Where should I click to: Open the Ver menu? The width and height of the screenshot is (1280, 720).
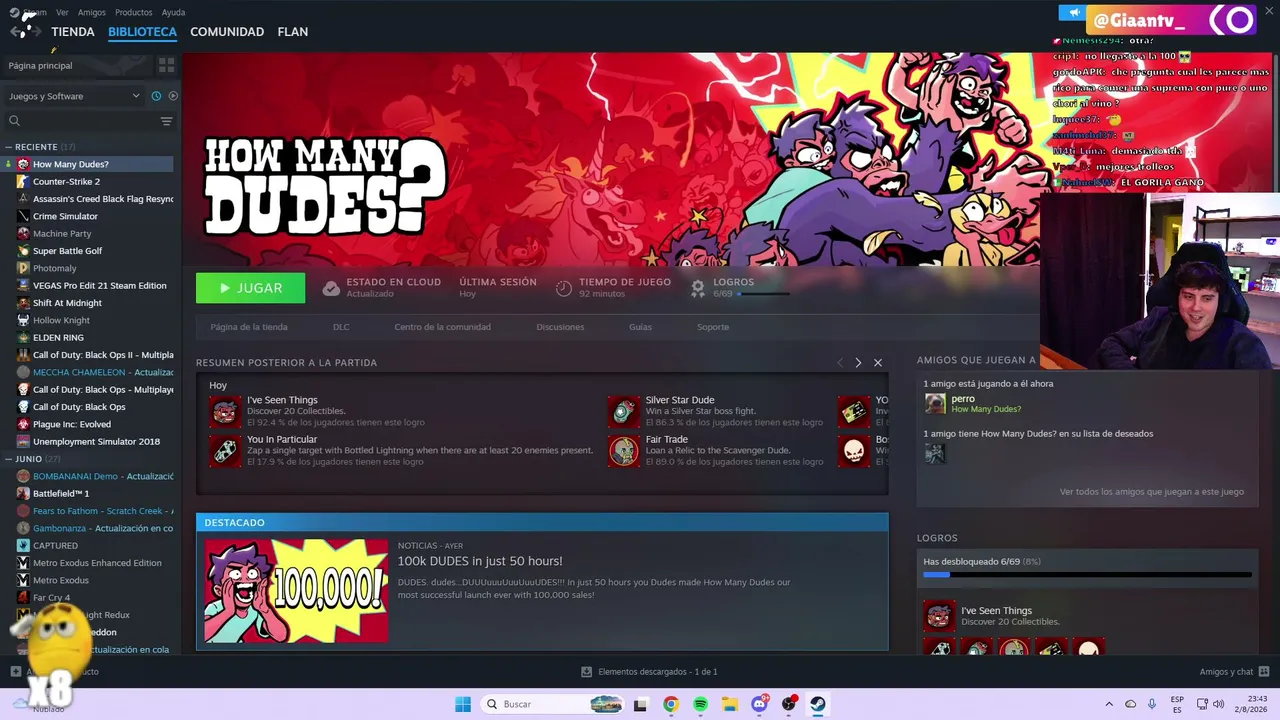(x=63, y=12)
